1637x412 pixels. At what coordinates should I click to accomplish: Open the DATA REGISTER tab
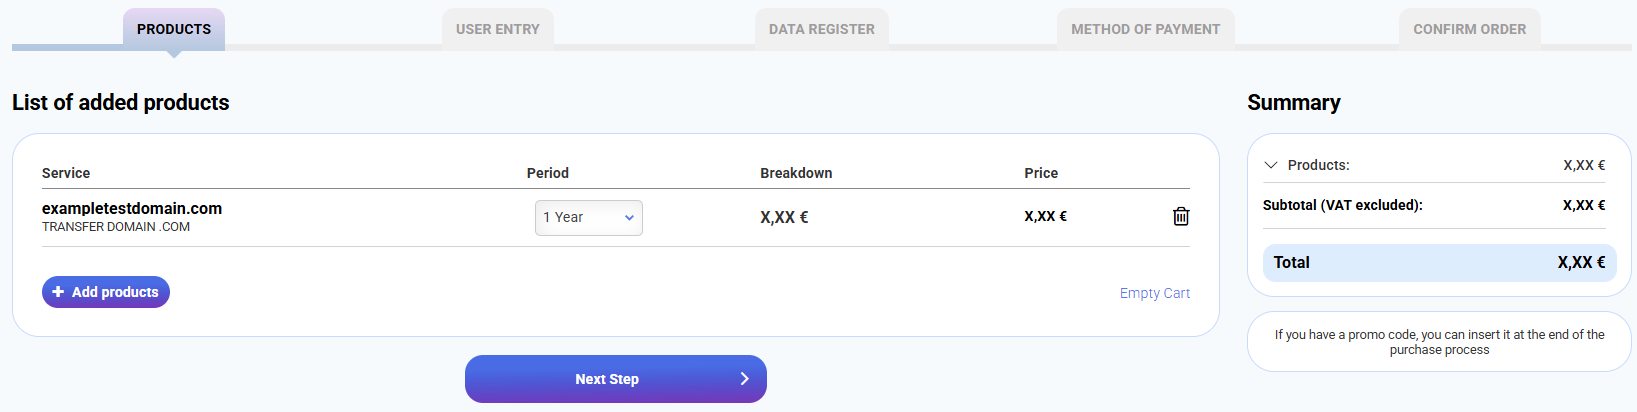(x=822, y=29)
